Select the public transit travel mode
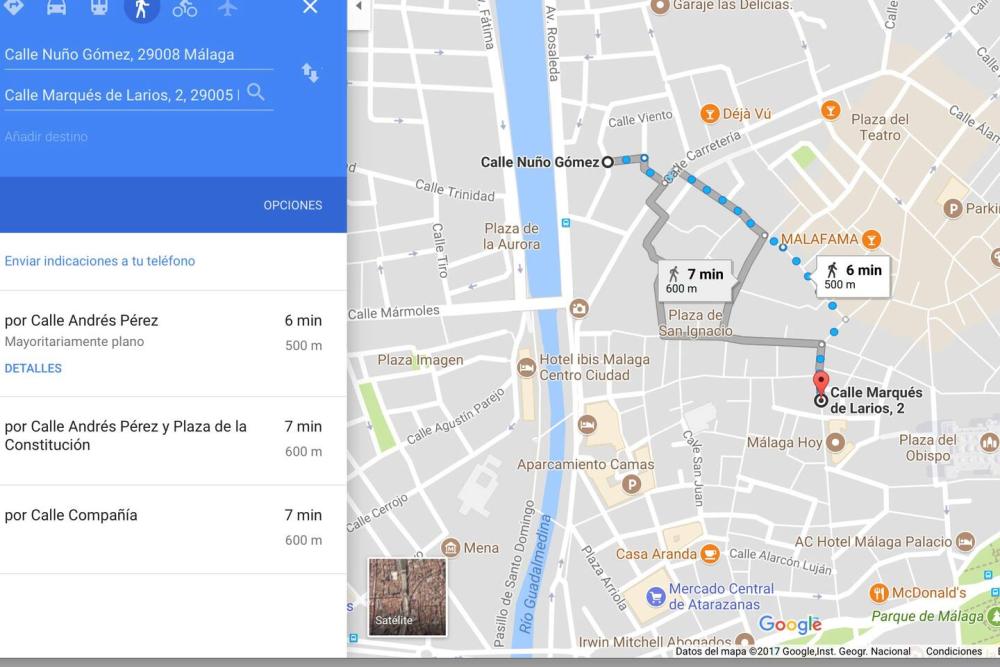 pyautogui.click(x=99, y=8)
